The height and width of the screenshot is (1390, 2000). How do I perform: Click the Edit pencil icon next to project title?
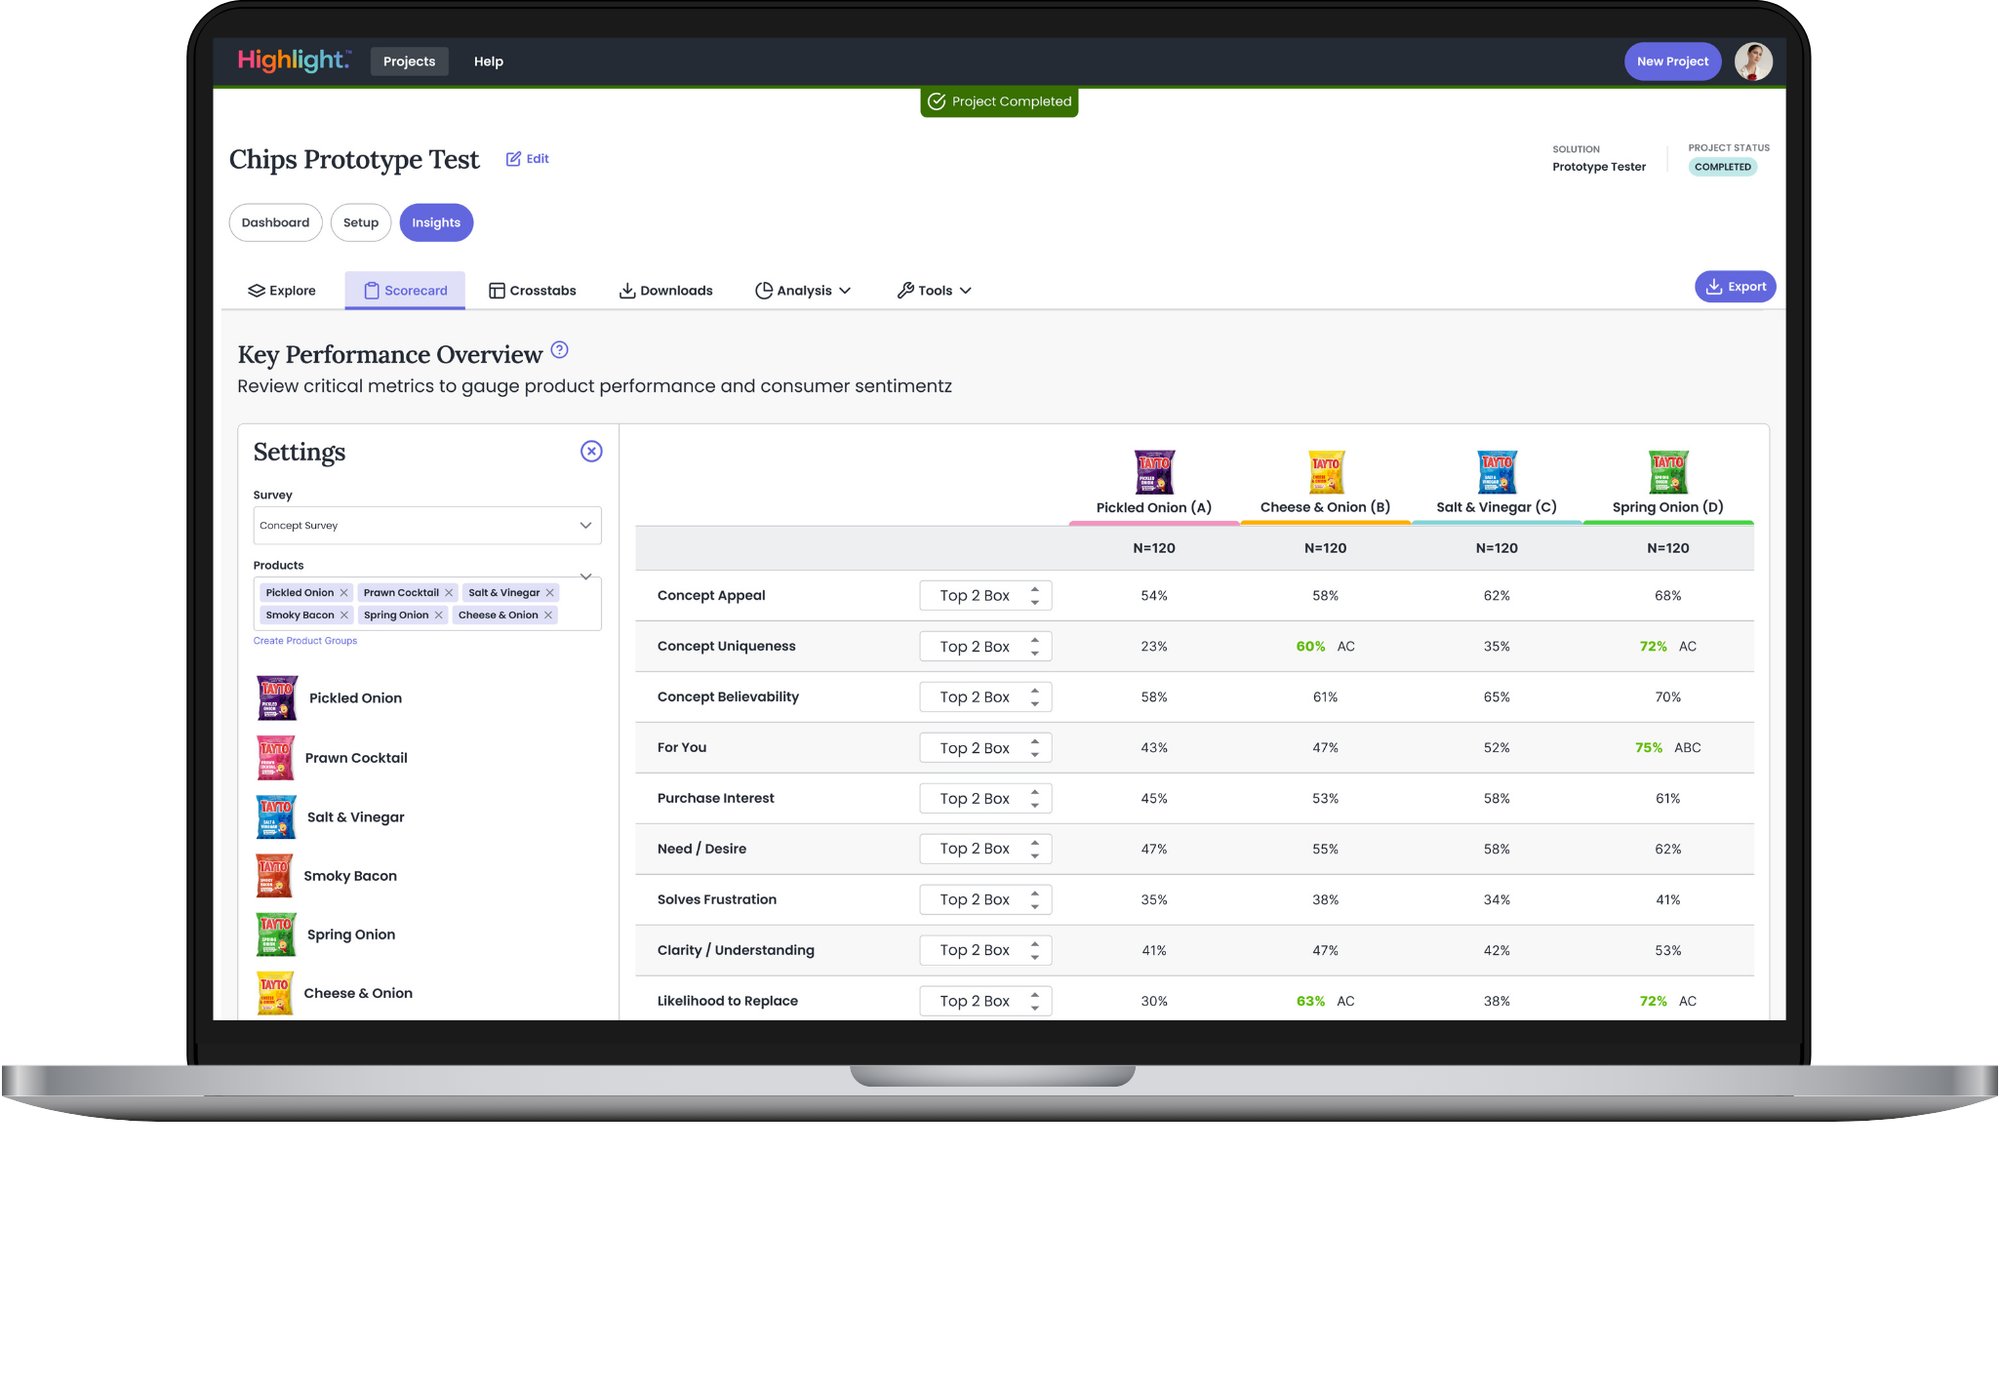point(514,158)
